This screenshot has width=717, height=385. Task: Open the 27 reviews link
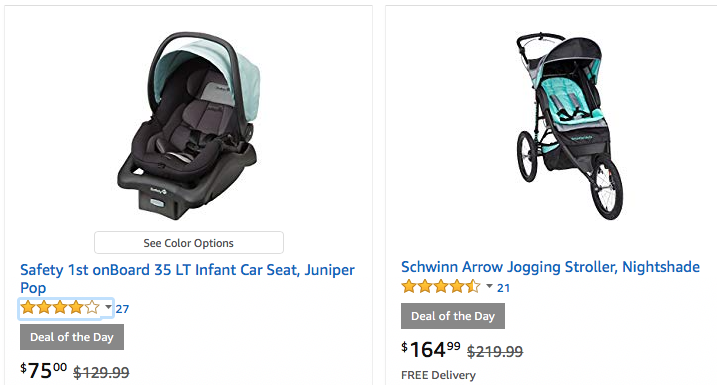pos(122,309)
